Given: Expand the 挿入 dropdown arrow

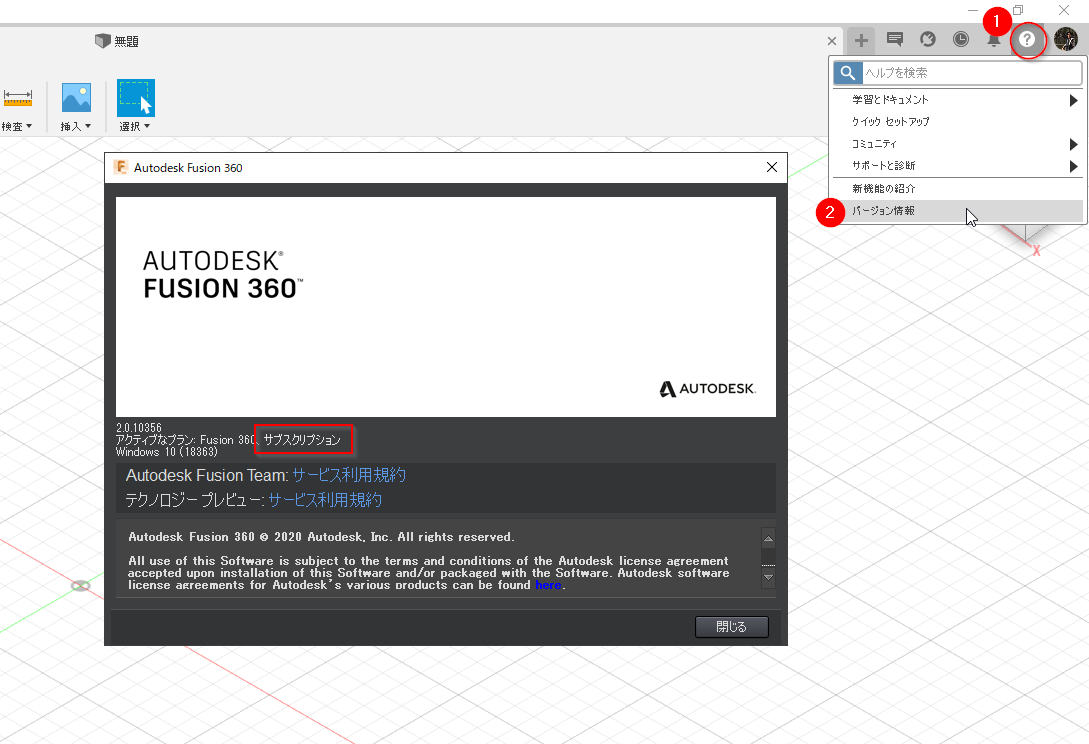Looking at the screenshot, I should pyautogui.click(x=88, y=125).
